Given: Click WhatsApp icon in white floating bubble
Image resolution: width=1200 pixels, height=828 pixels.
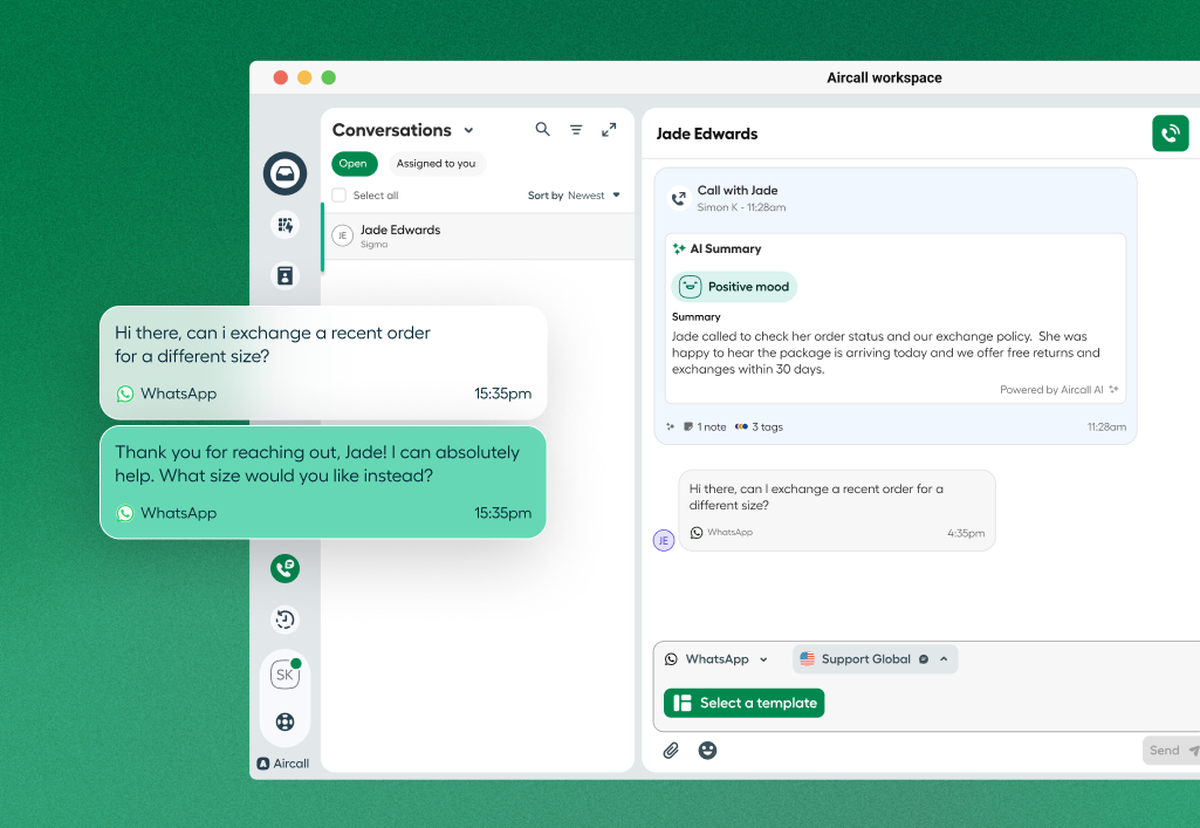Looking at the screenshot, I should click(125, 394).
